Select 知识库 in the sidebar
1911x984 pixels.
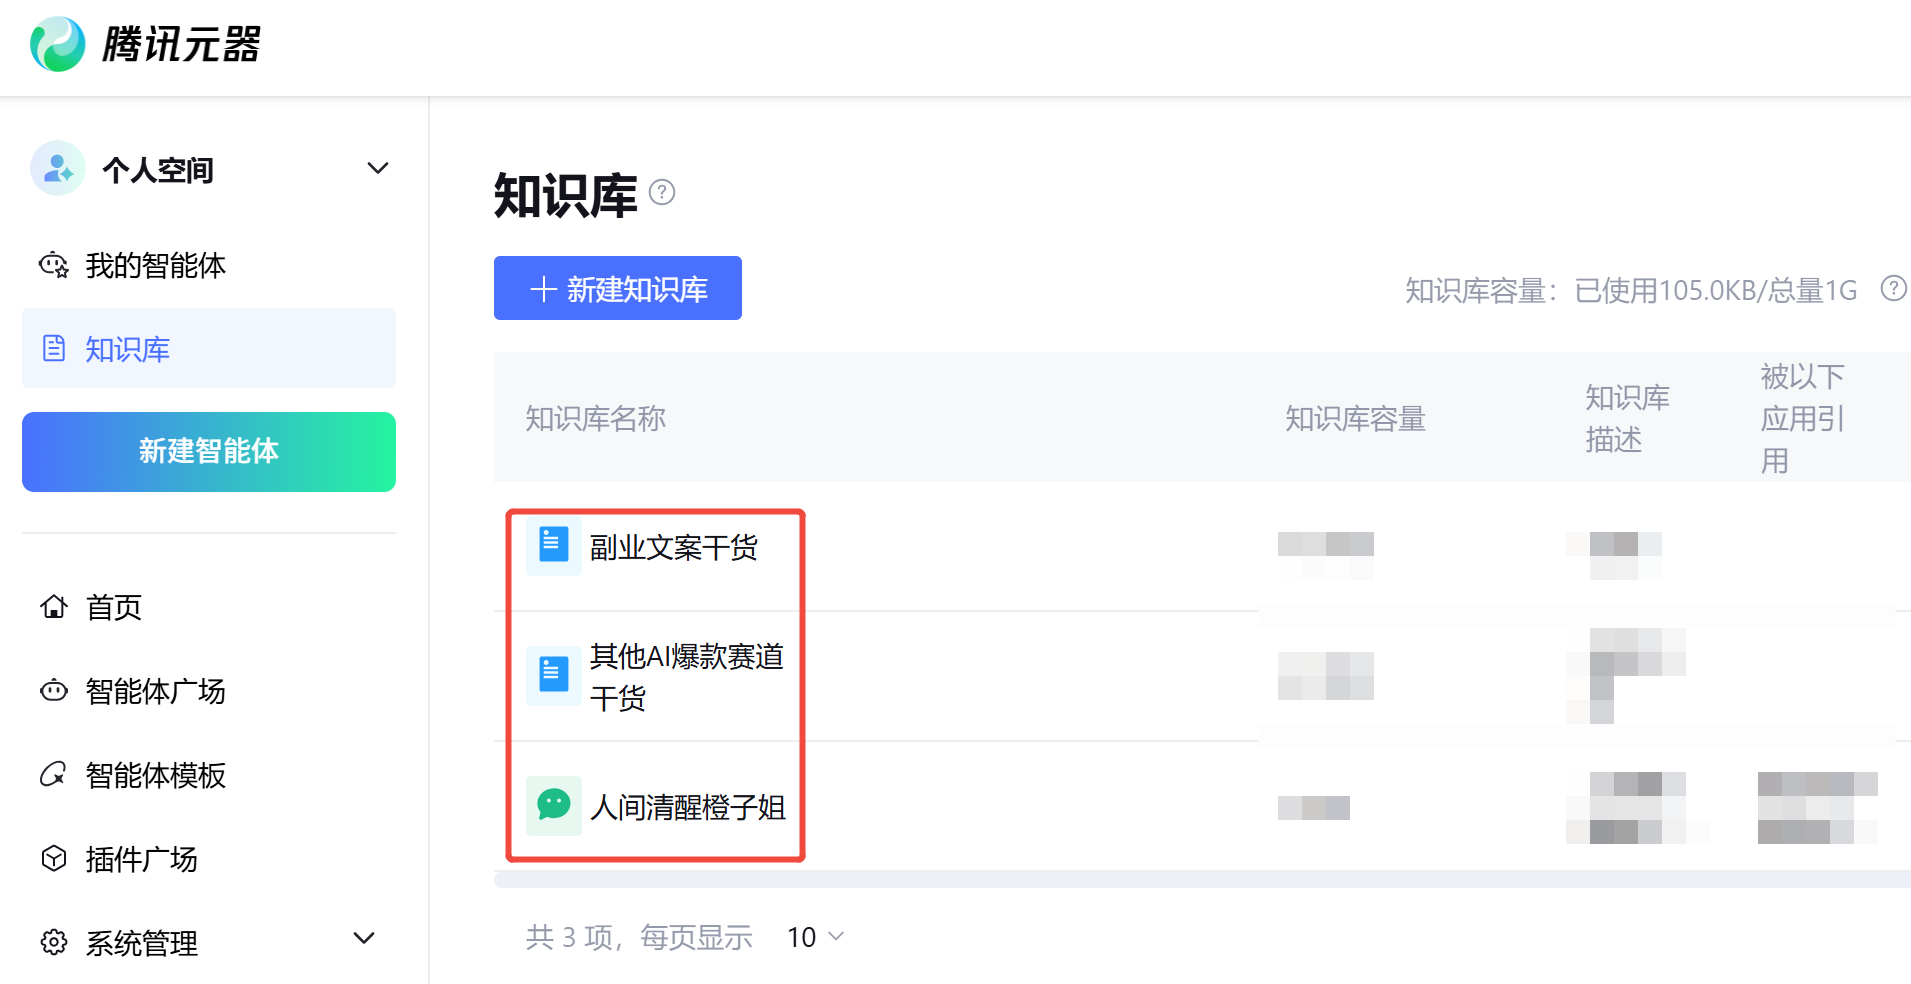point(127,349)
